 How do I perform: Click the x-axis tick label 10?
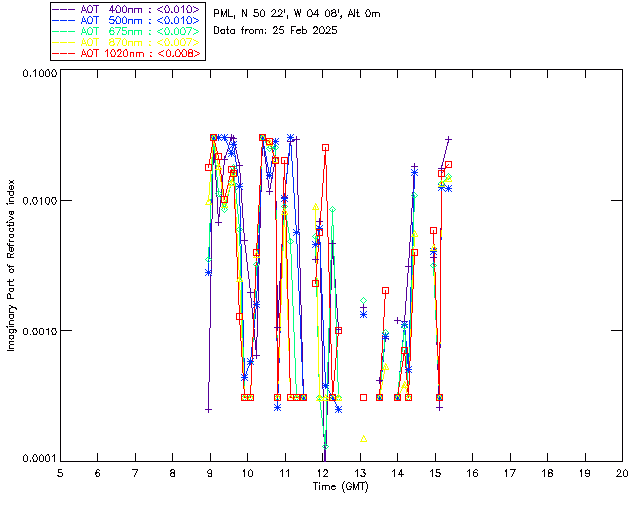pos(247,473)
